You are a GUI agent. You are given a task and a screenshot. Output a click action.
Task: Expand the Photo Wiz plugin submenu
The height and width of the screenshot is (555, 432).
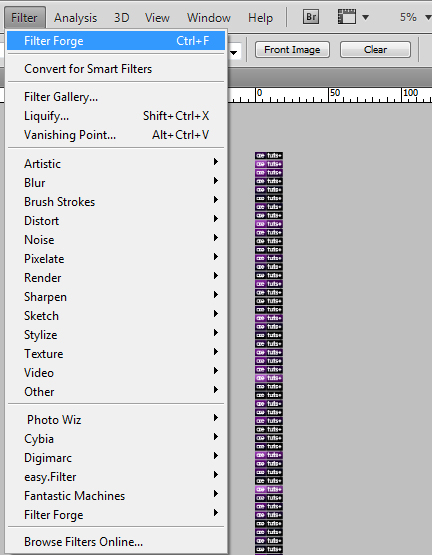[x=116, y=419]
